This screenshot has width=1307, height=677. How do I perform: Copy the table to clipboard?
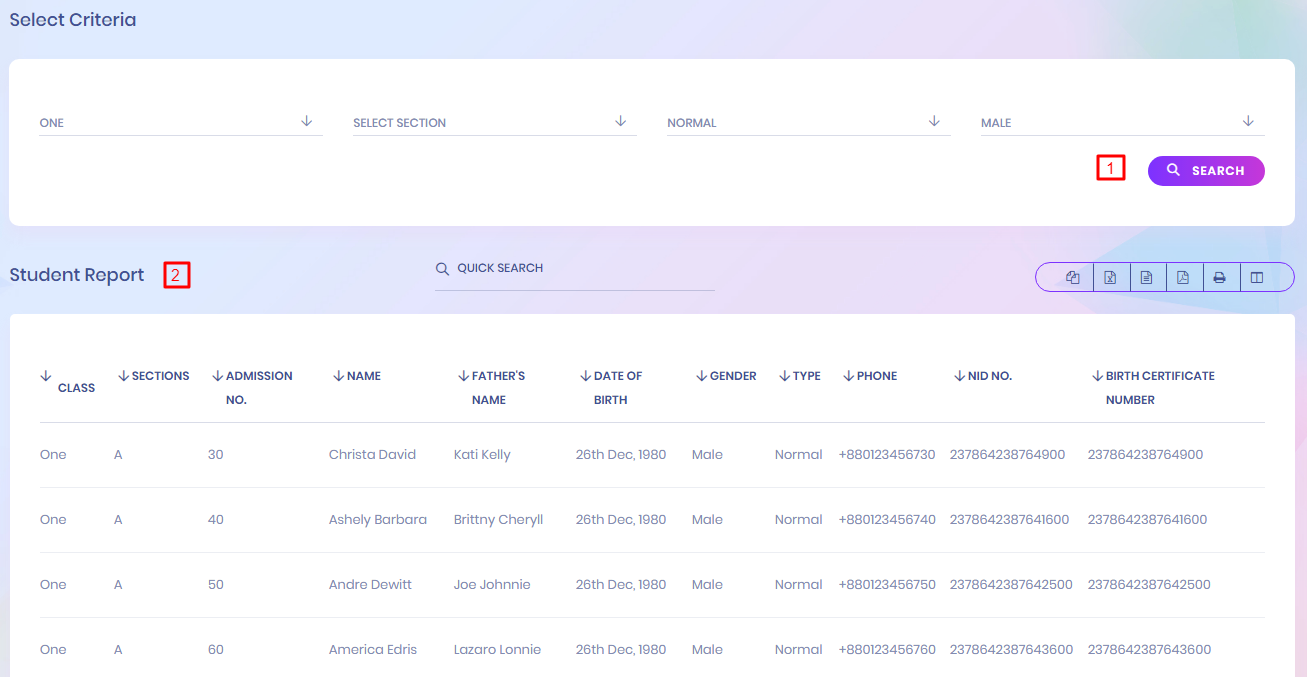pos(1073,278)
